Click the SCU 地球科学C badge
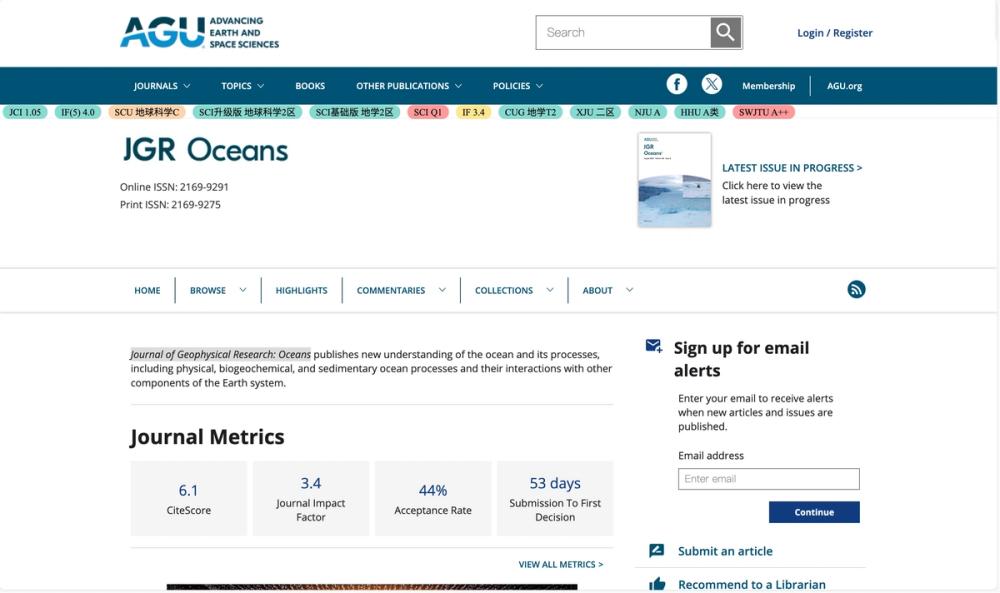 pyautogui.click(x=147, y=112)
